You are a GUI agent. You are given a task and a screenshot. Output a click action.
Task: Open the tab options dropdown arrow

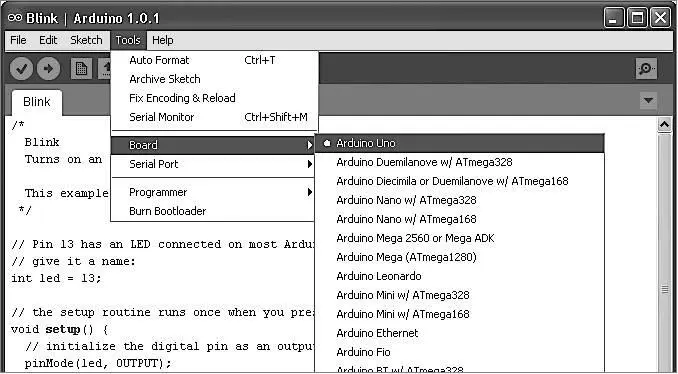[x=648, y=101]
